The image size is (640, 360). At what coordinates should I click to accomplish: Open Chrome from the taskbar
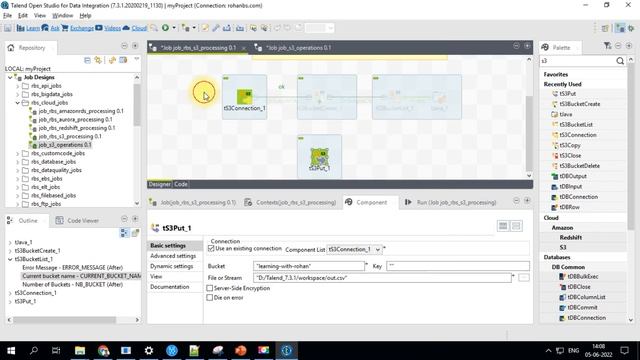click(x=103, y=351)
